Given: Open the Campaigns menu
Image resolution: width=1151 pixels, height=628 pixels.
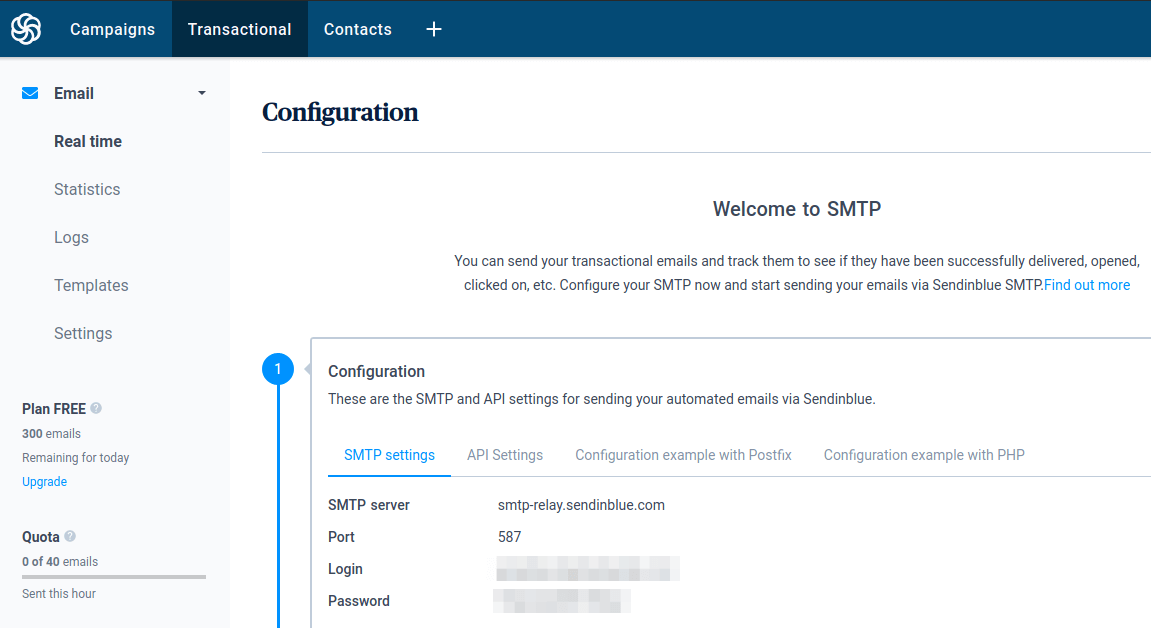Looking at the screenshot, I should (112, 29).
